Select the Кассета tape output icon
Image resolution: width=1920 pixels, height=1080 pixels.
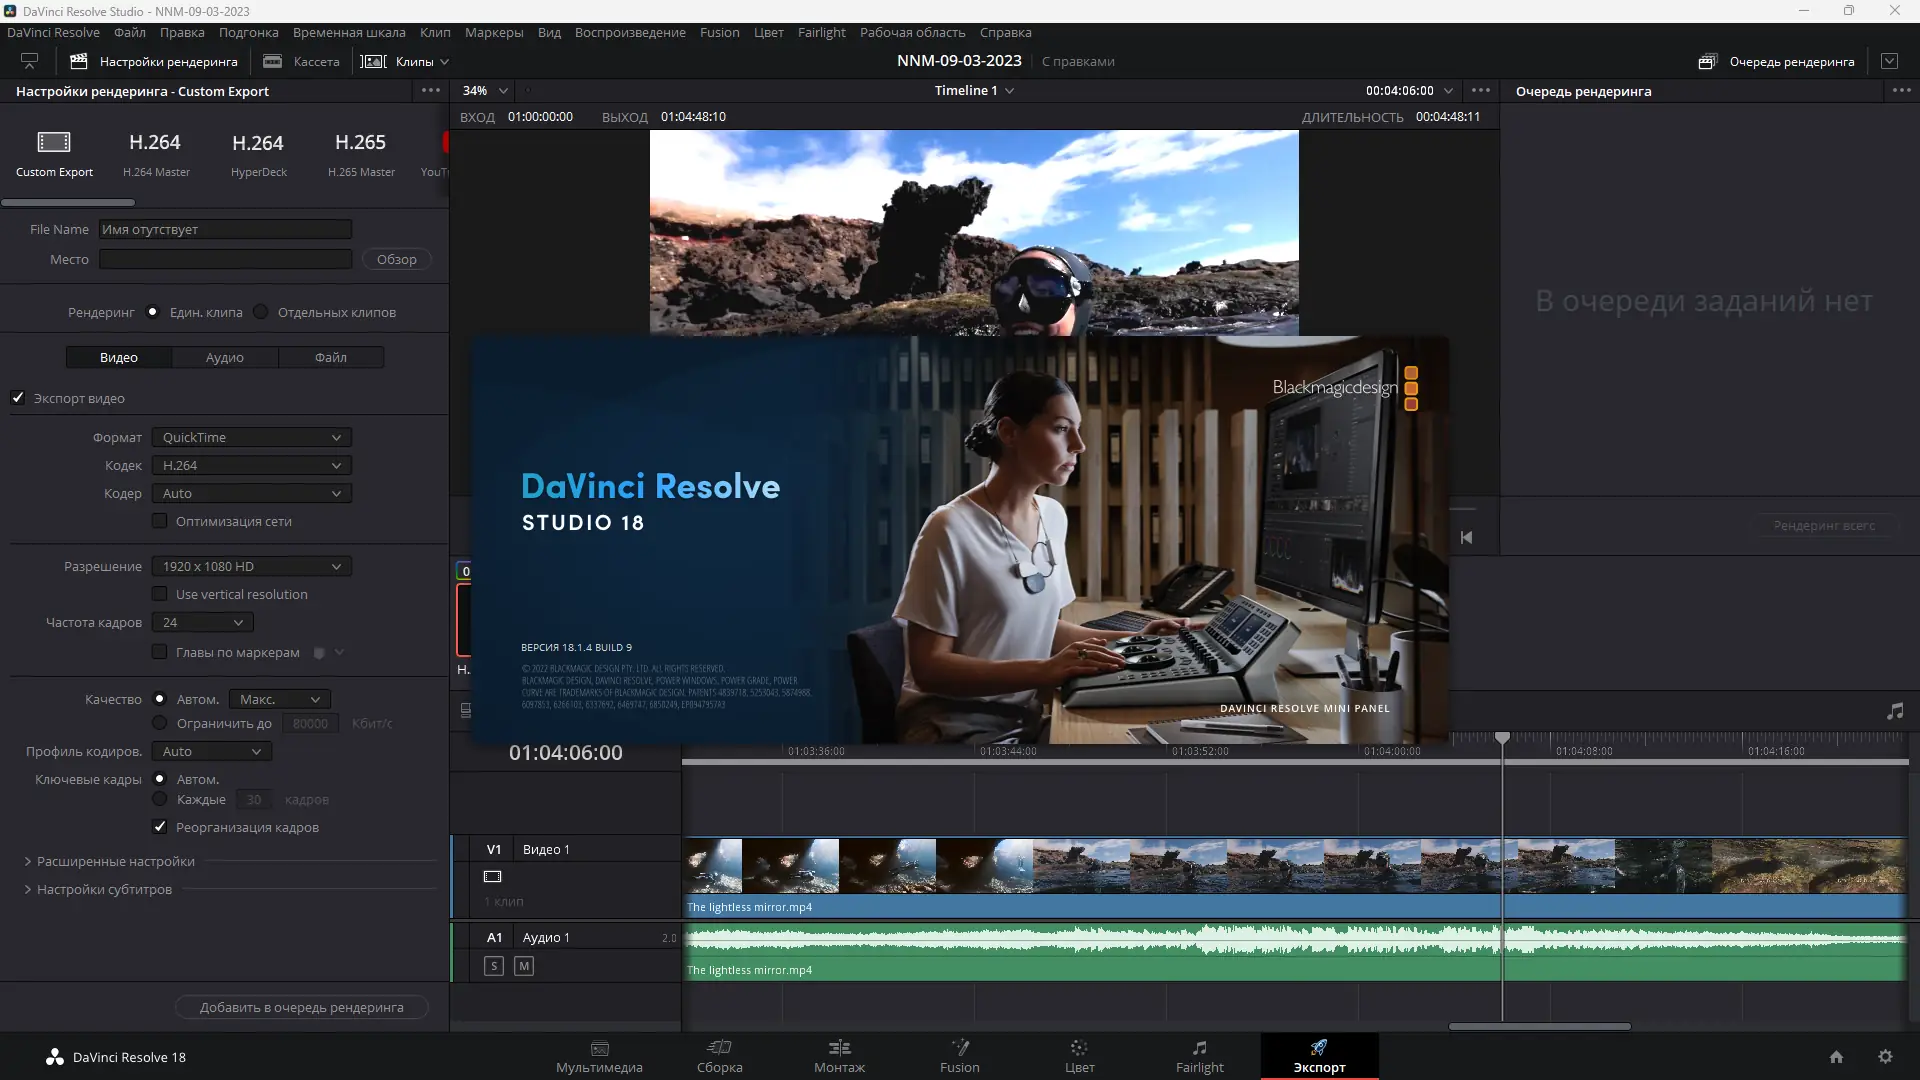[x=271, y=61]
